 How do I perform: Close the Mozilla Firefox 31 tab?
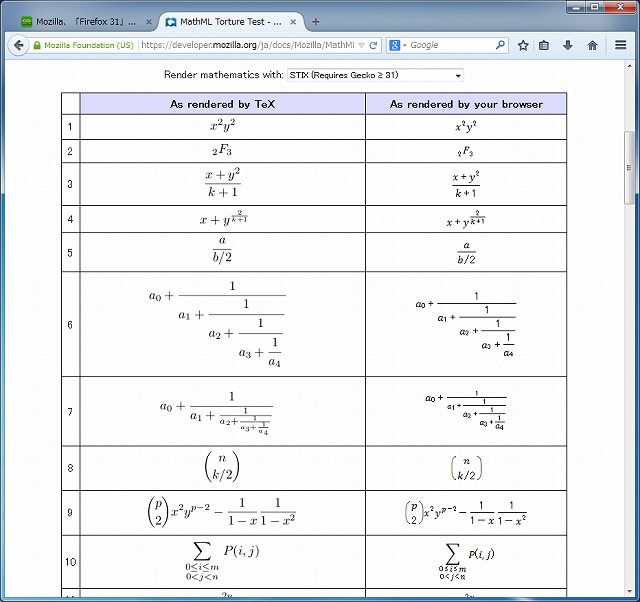click(149, 22)
